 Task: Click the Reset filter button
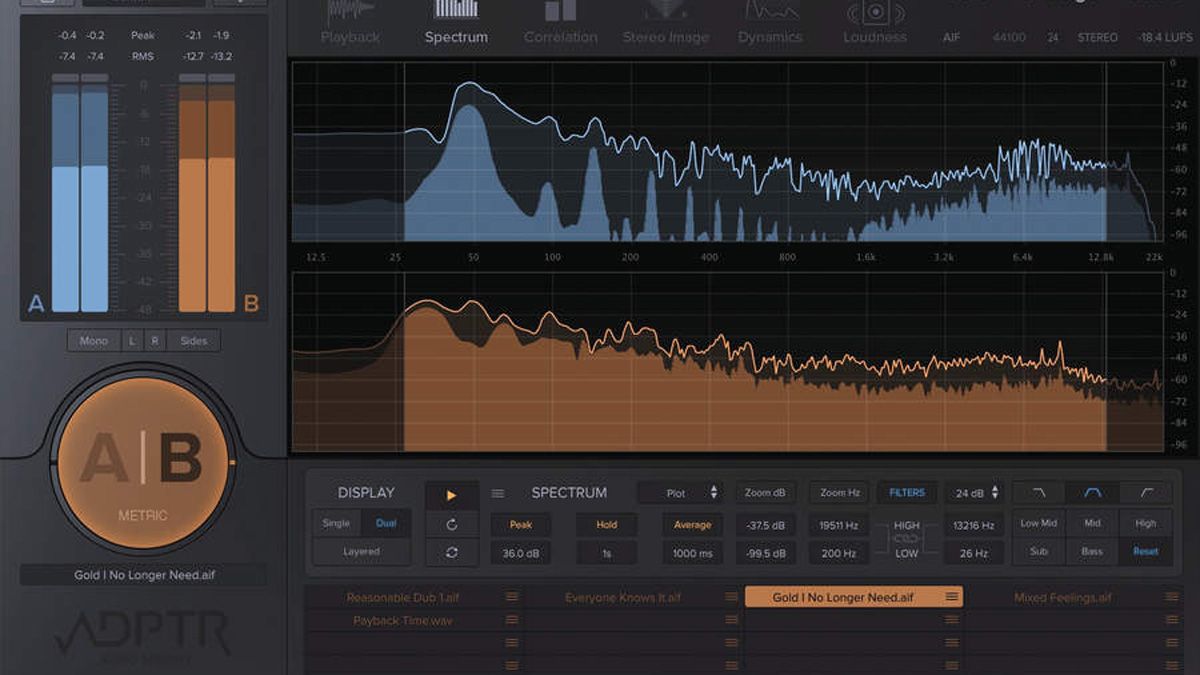pyautogui.click(x=1146, y=551)
